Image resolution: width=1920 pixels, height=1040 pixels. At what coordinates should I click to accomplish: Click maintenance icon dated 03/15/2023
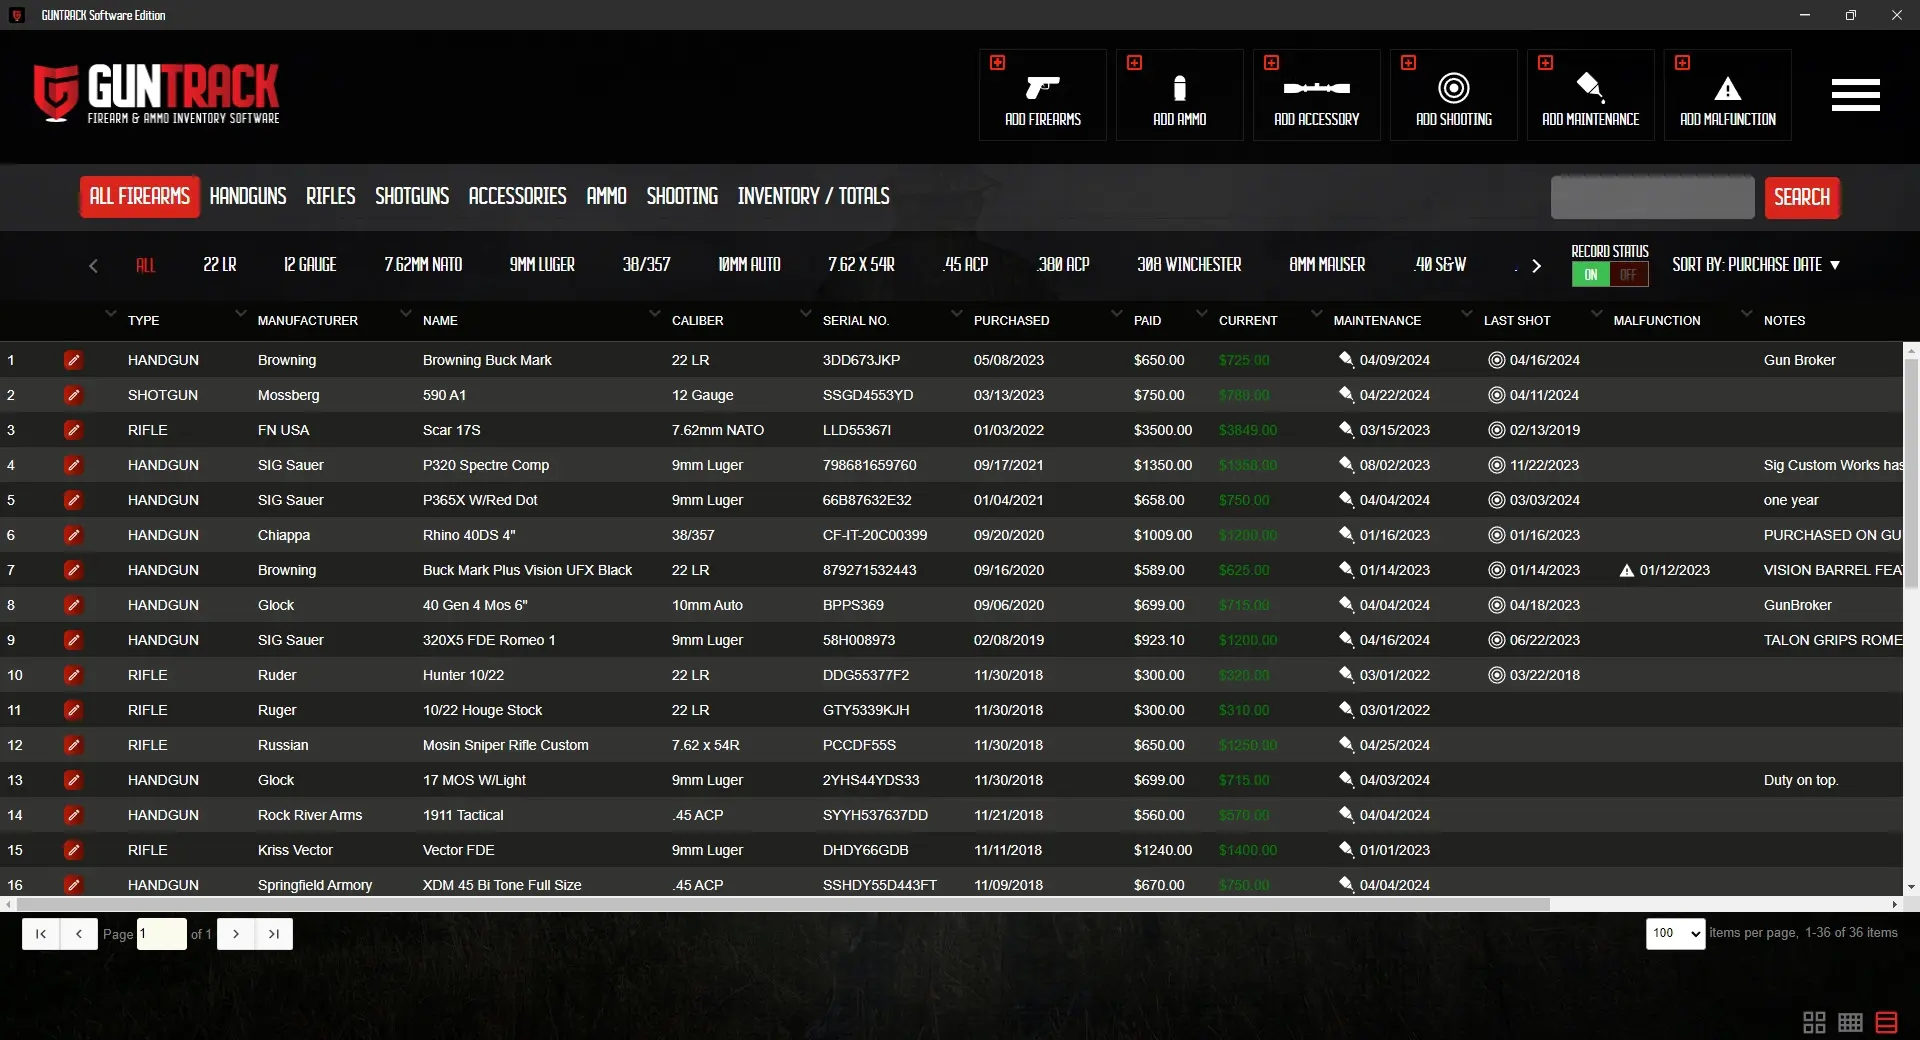click(x=1346, y=429)
